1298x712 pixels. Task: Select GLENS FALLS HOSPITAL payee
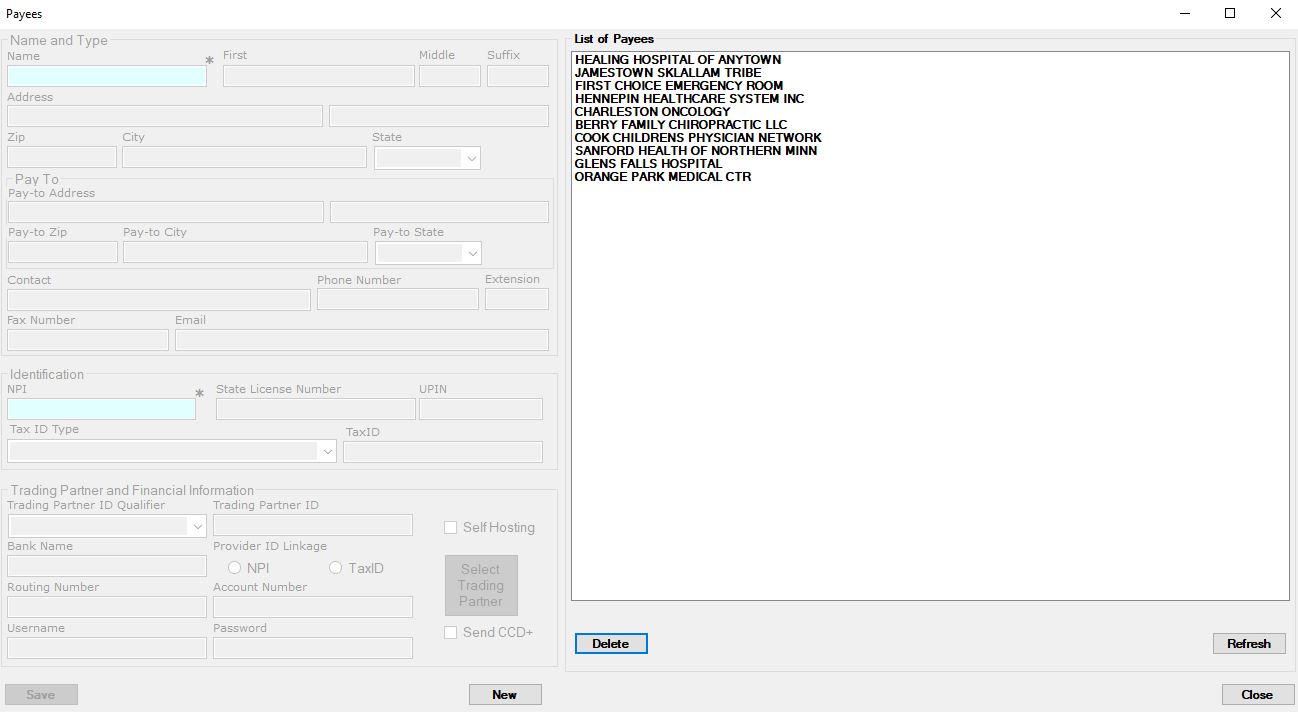(648, 164)
